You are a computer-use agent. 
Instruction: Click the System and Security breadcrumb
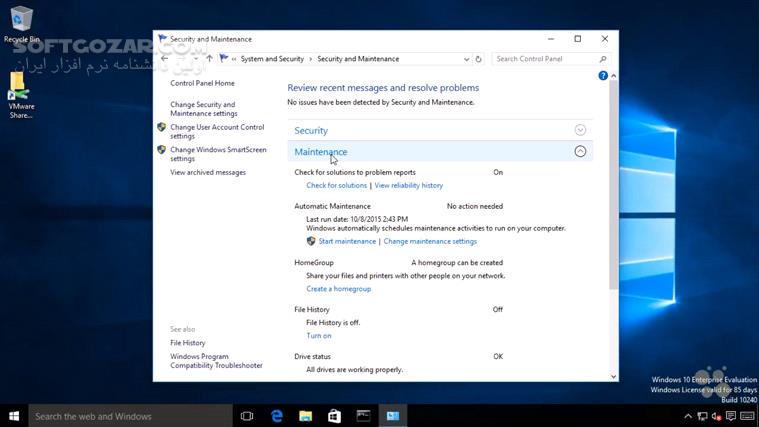click(x=272, y=59)
